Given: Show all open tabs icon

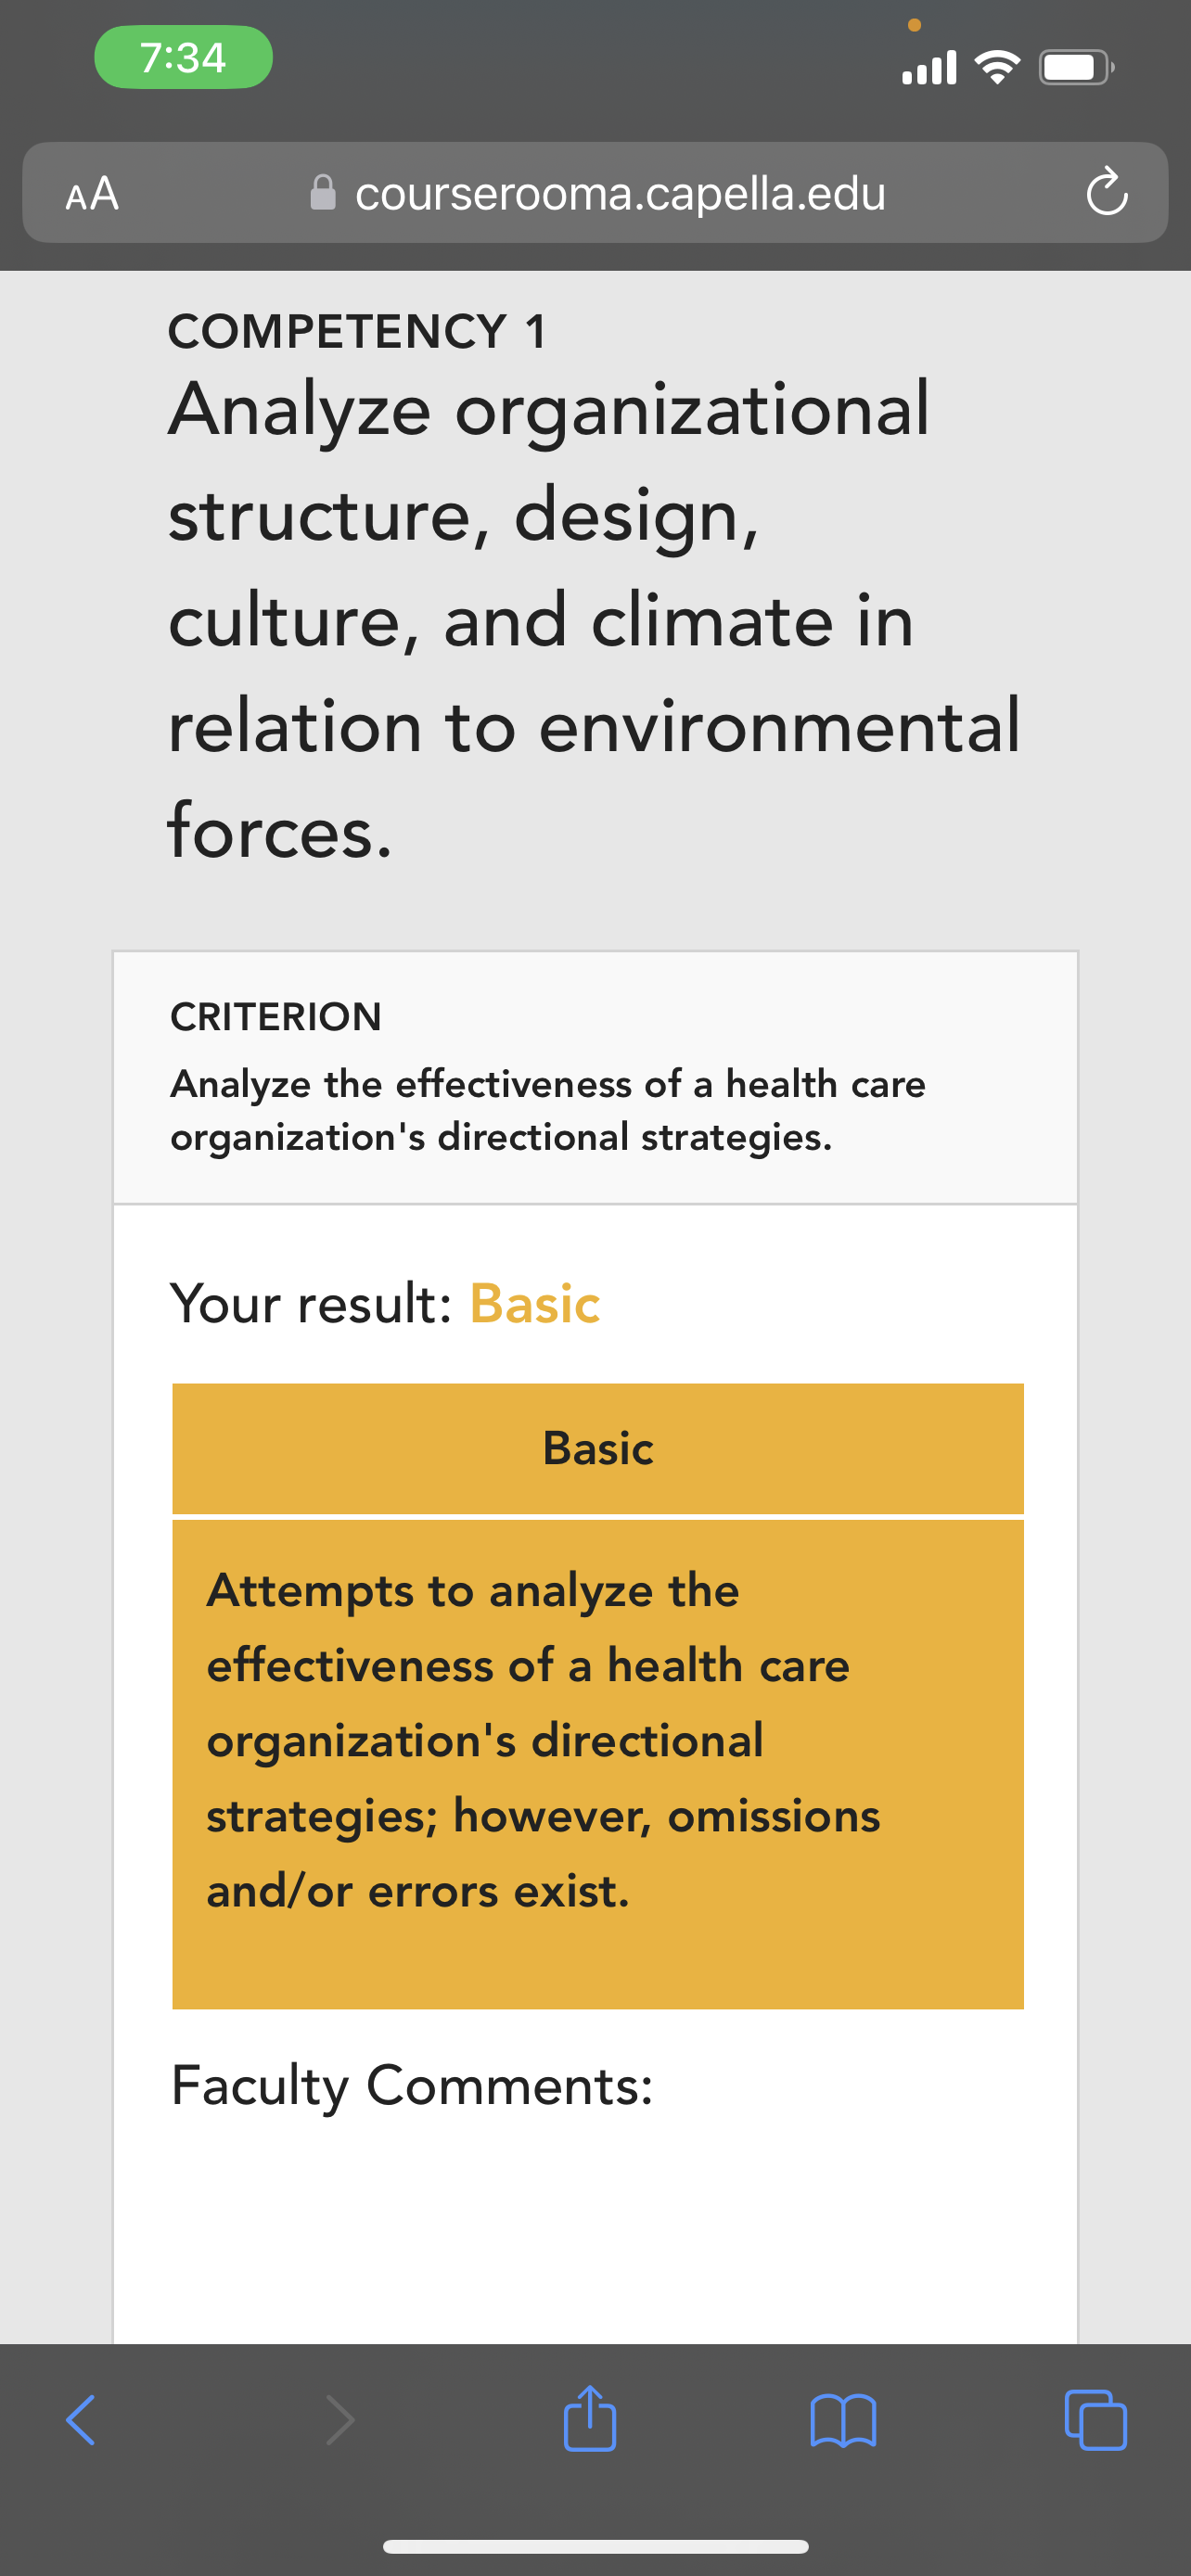Looking at the screenshot, I should (1096, 2420).
